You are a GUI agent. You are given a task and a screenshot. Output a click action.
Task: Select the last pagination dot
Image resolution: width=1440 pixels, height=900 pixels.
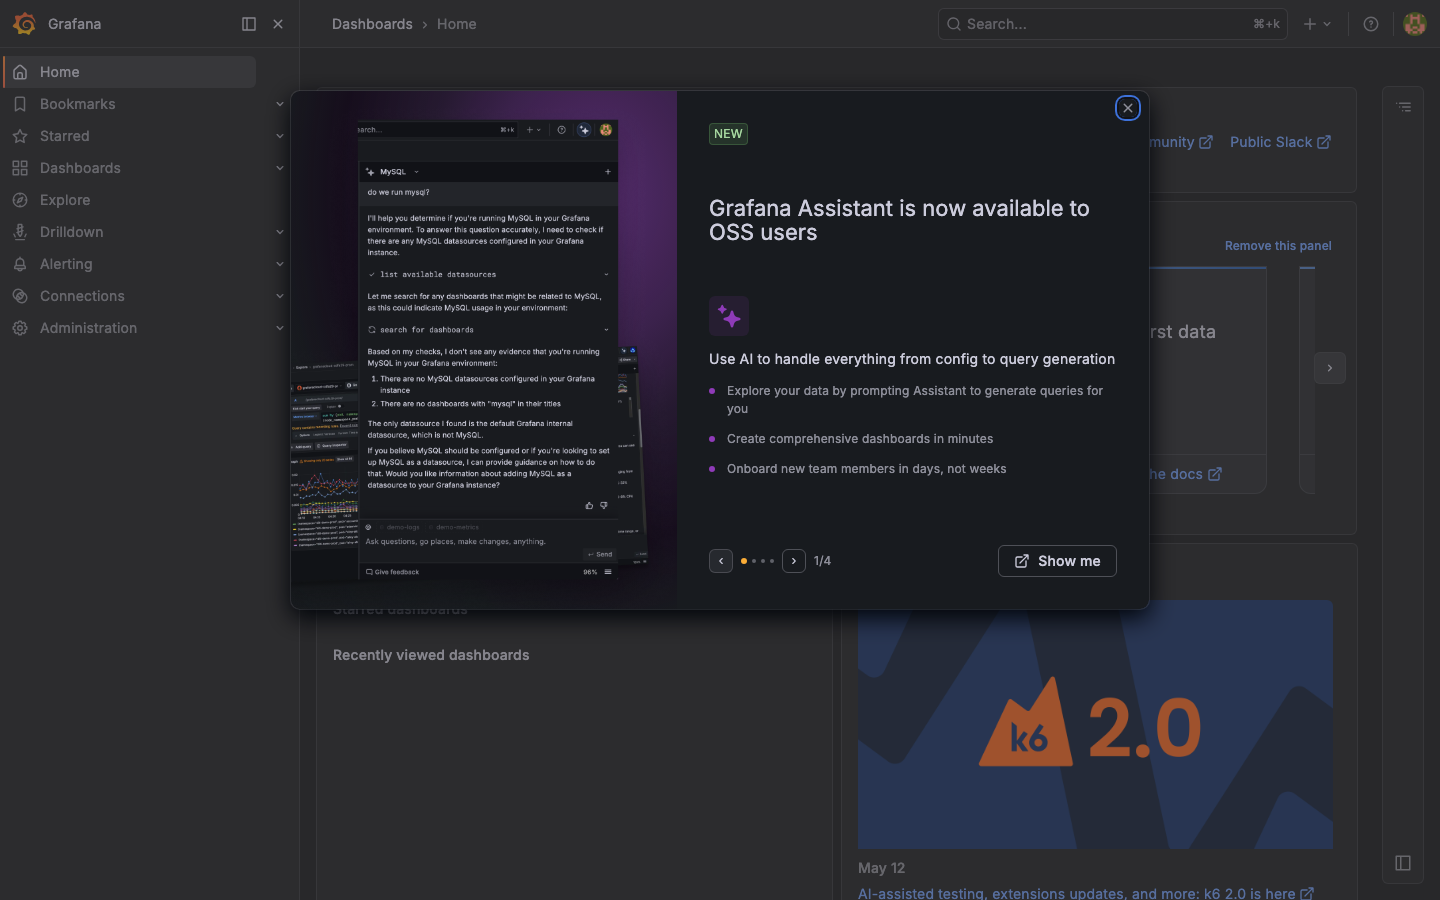(772, 561)
